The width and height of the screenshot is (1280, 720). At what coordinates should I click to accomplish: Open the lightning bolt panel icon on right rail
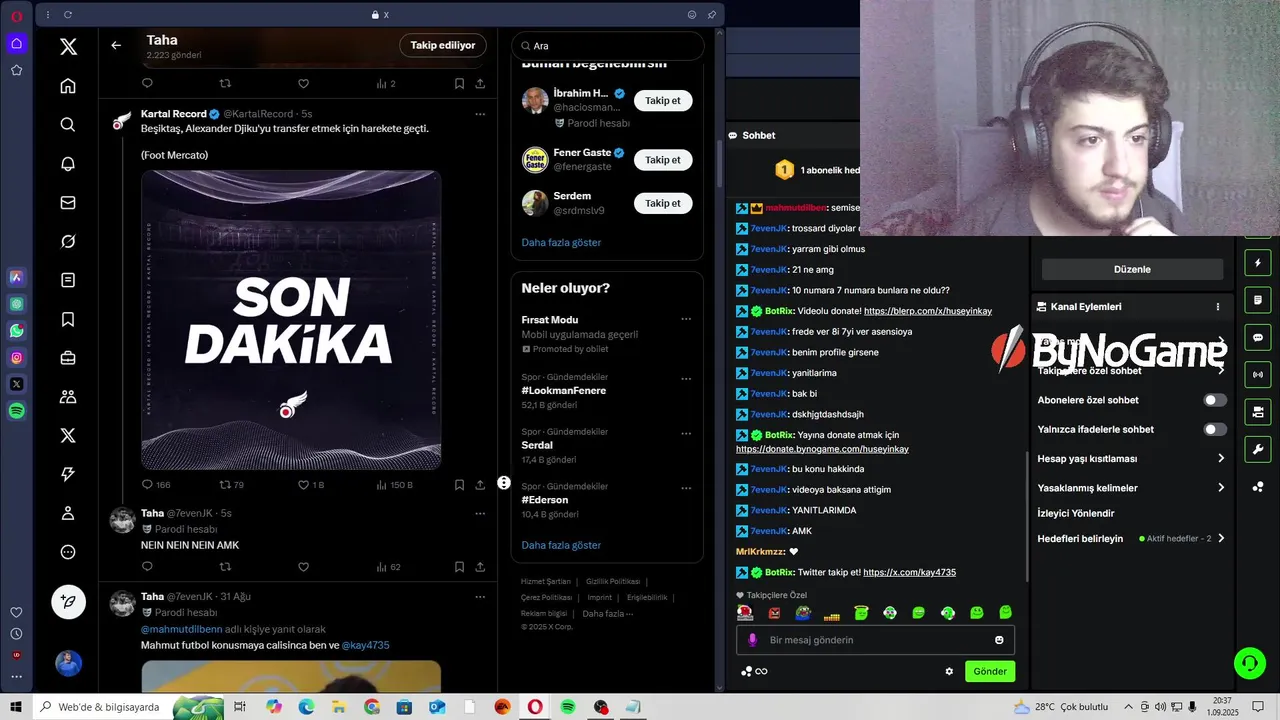pyautogui.click(x=1258, y=263)
